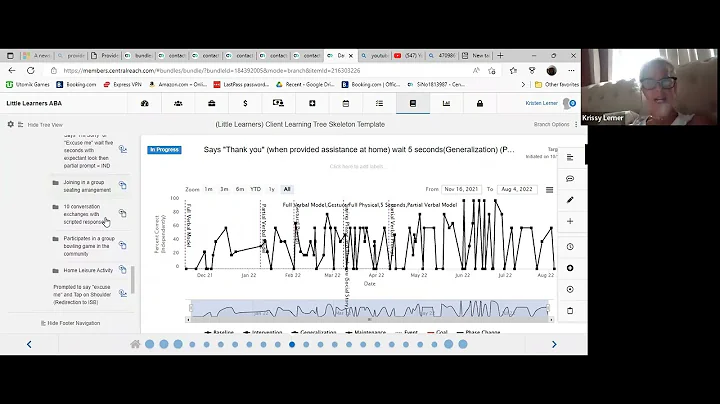Click graph icon for 'Joining in a group' item
Screen dimensions: 720x404
(123, 185)
